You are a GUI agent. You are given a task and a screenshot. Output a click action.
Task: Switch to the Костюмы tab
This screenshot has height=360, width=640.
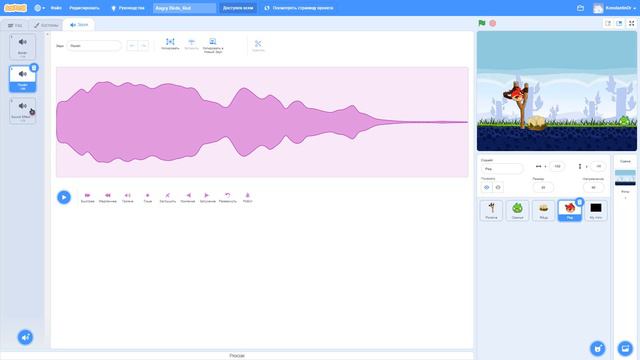(46, 25)
